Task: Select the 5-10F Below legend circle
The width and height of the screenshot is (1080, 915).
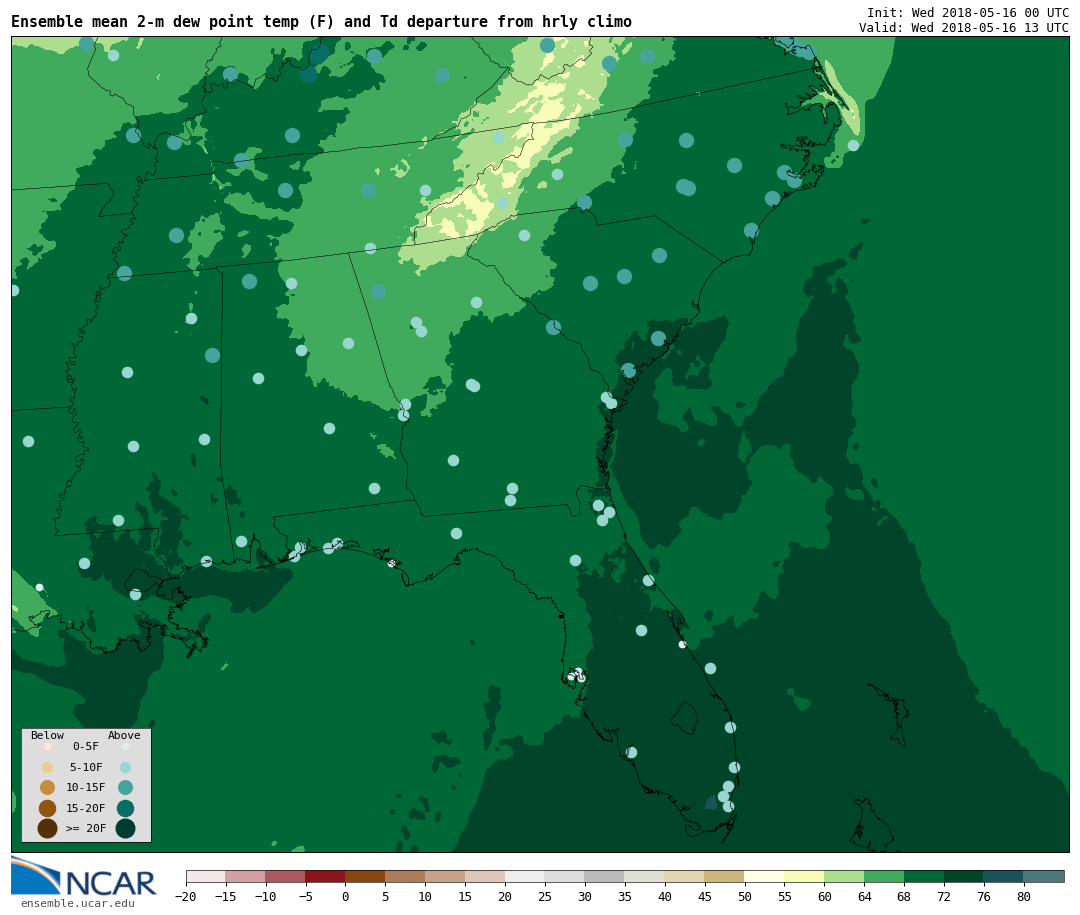Action: tap(47, 767)
